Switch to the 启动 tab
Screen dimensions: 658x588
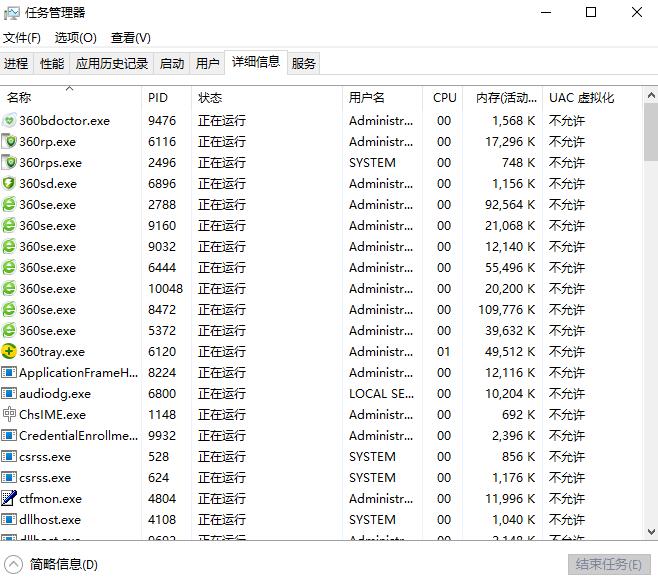click(x=172, y=64)
